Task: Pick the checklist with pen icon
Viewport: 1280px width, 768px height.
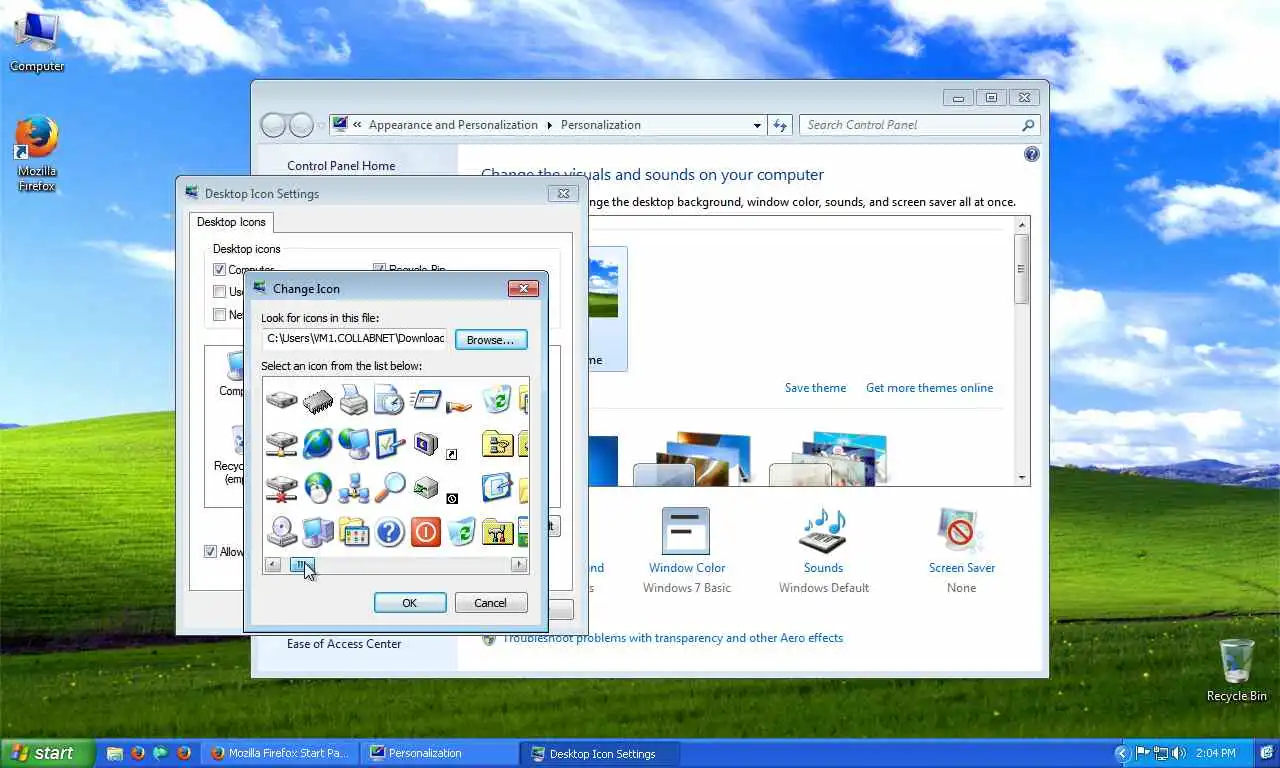Action: coord(389,443)
